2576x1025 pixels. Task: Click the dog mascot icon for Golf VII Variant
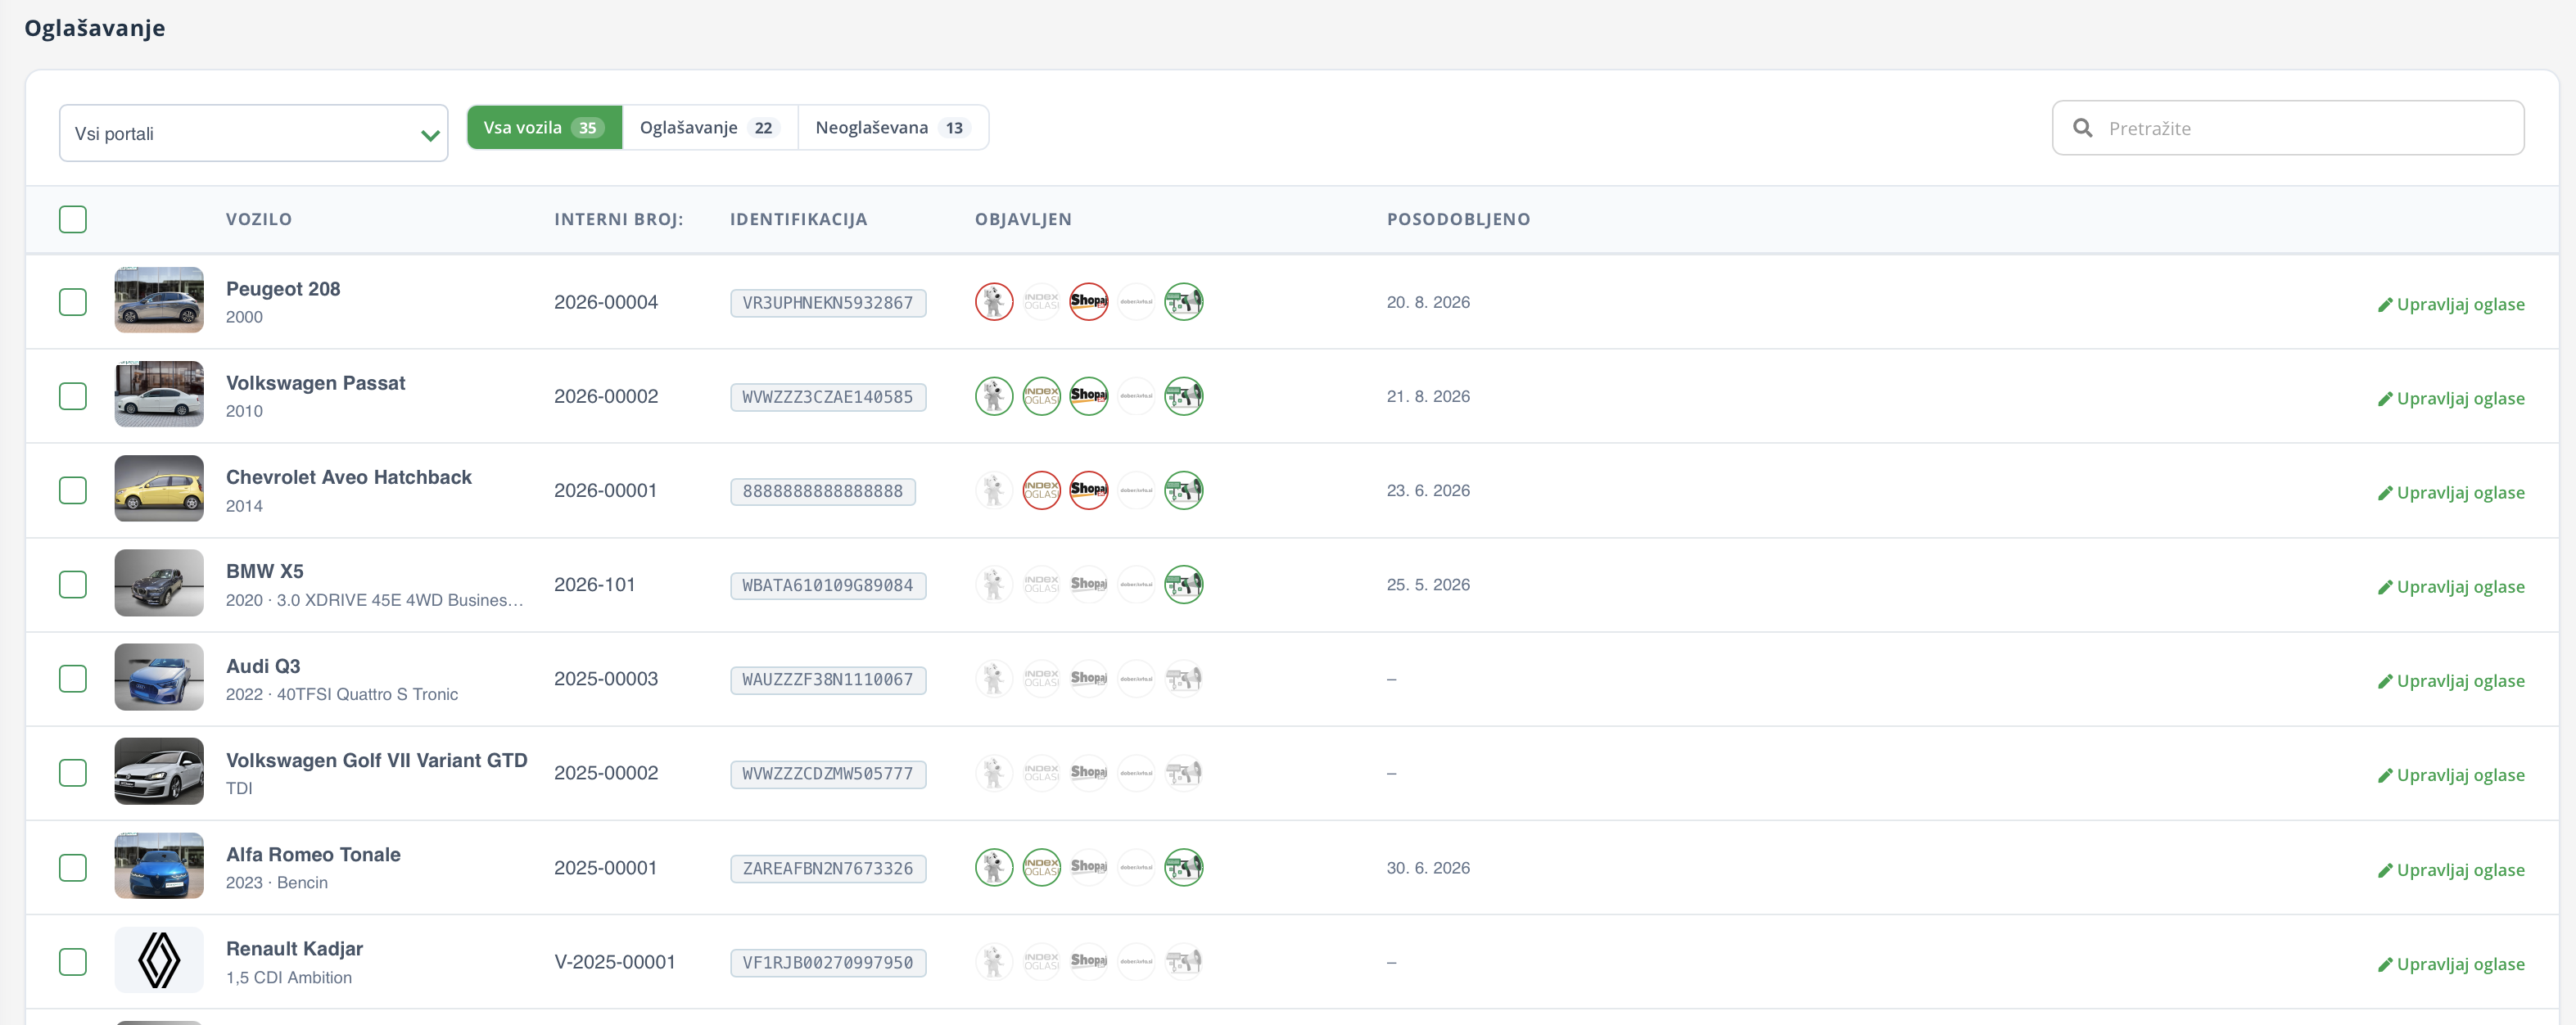coord(994,773)
